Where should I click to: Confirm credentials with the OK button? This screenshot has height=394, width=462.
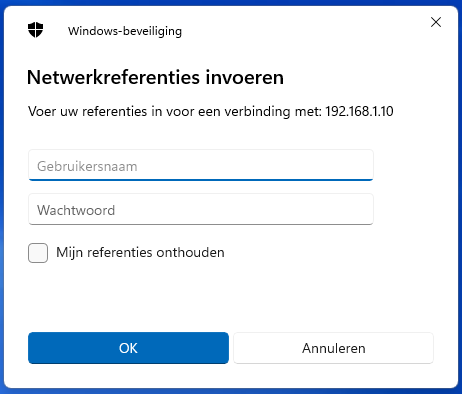(x=128, y=348)
